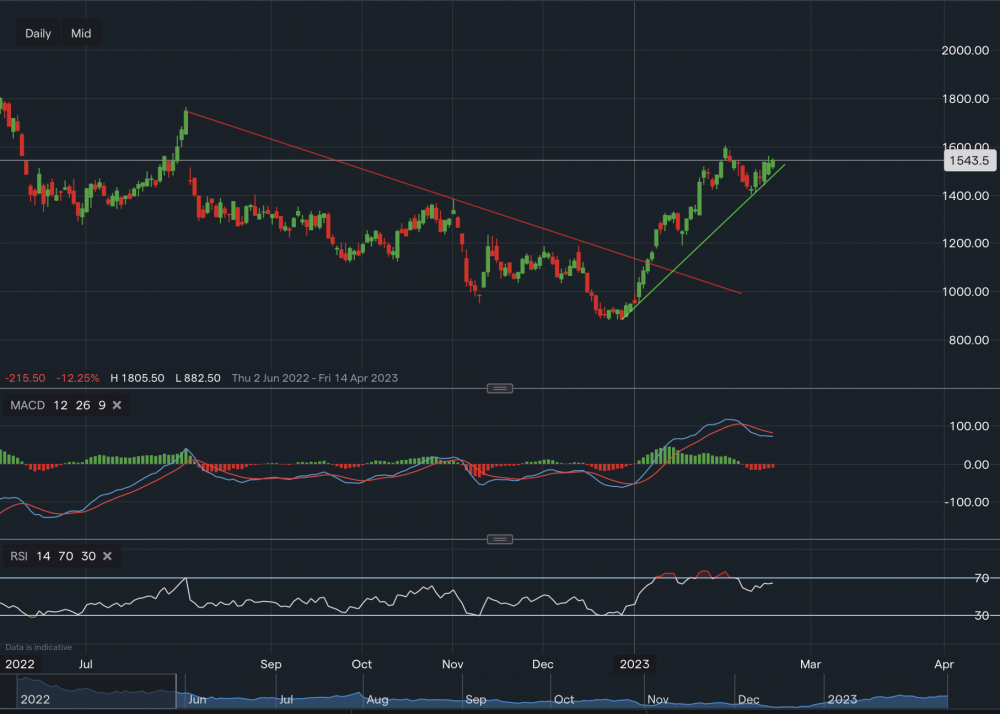
Task: Click the RSI 70 overbought level label
Action: (x=955, y=578)
